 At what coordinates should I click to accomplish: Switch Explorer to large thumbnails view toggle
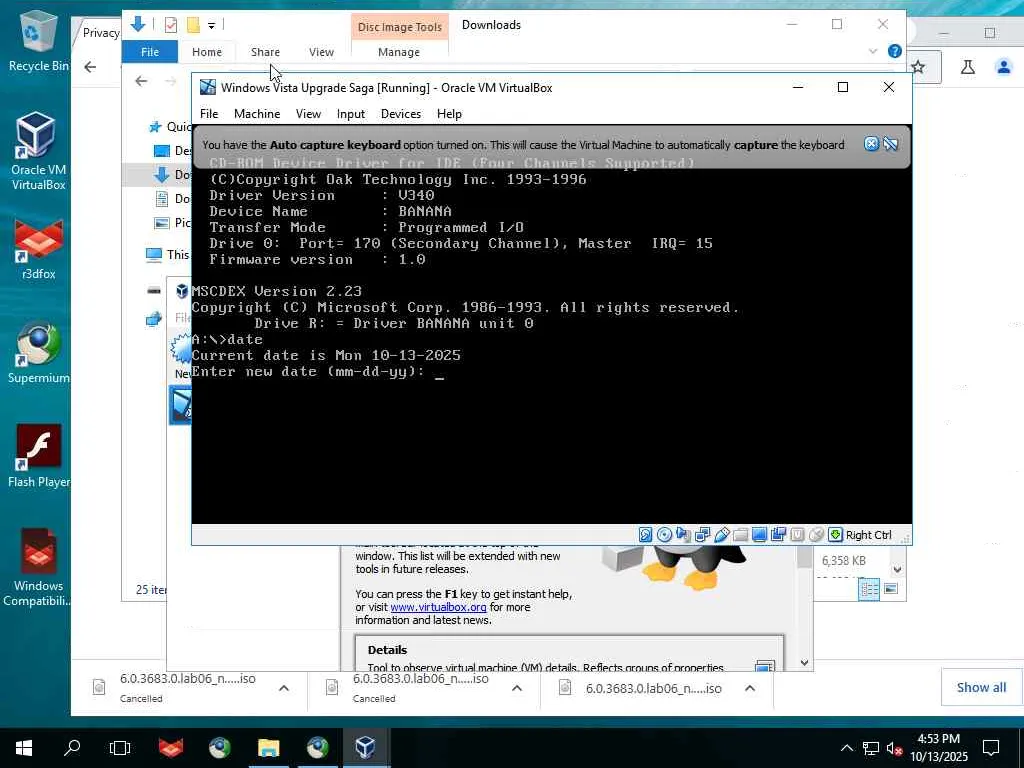coord(891,589)
